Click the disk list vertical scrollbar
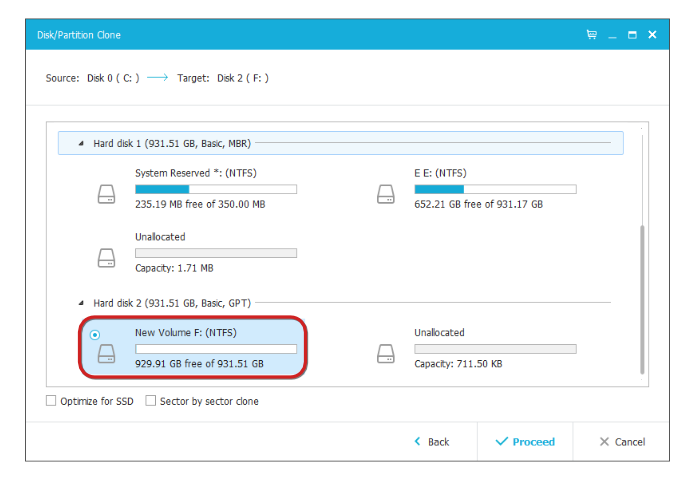Viewport: 695px width, 480px height. [642, 300]
